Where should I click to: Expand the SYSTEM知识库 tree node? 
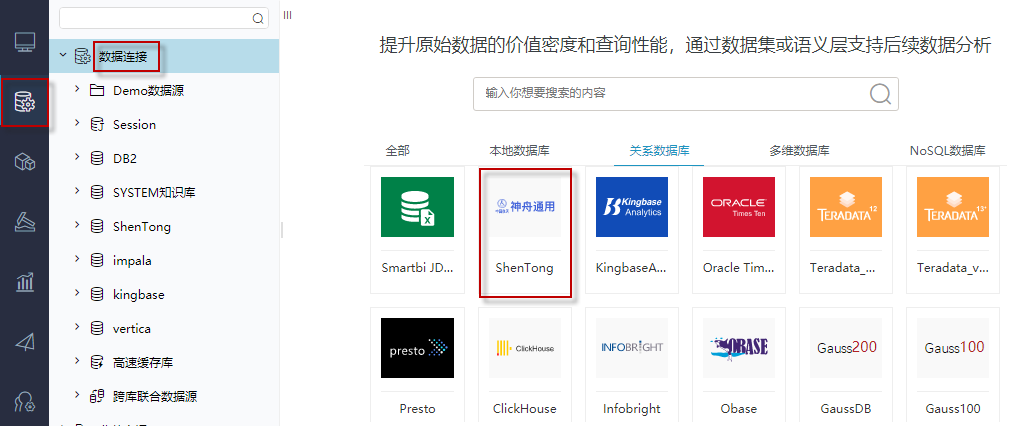(x=77, y=191)
